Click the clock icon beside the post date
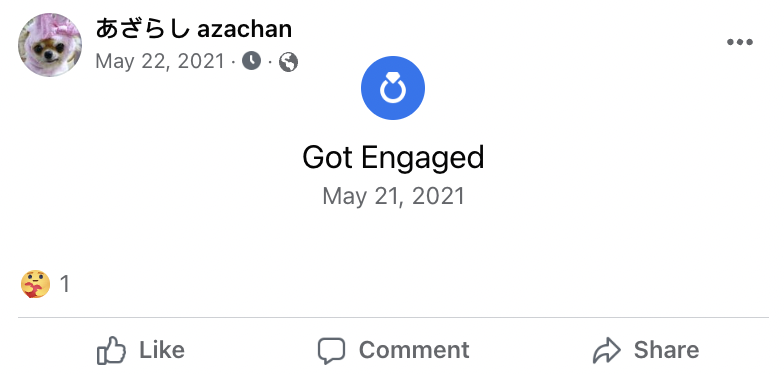The height and width of the screenshot is (374, 784). tap(252, 62)
